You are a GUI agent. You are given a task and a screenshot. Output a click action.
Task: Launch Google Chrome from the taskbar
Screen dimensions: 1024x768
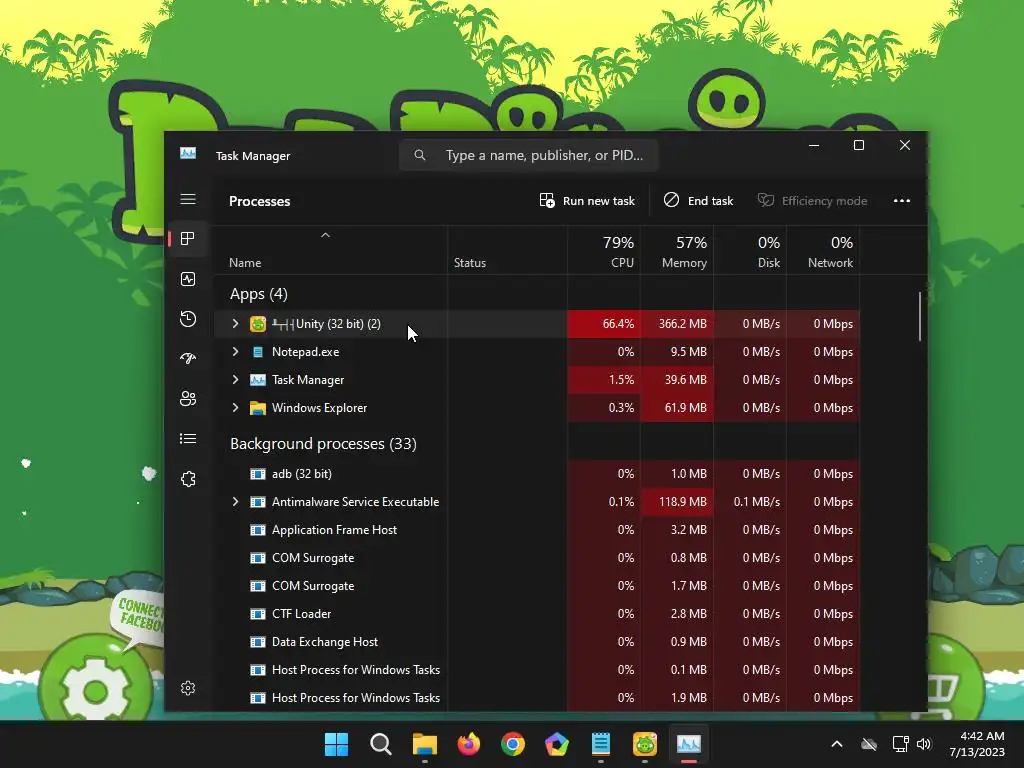pyautogui.click(x=513, y=744)
